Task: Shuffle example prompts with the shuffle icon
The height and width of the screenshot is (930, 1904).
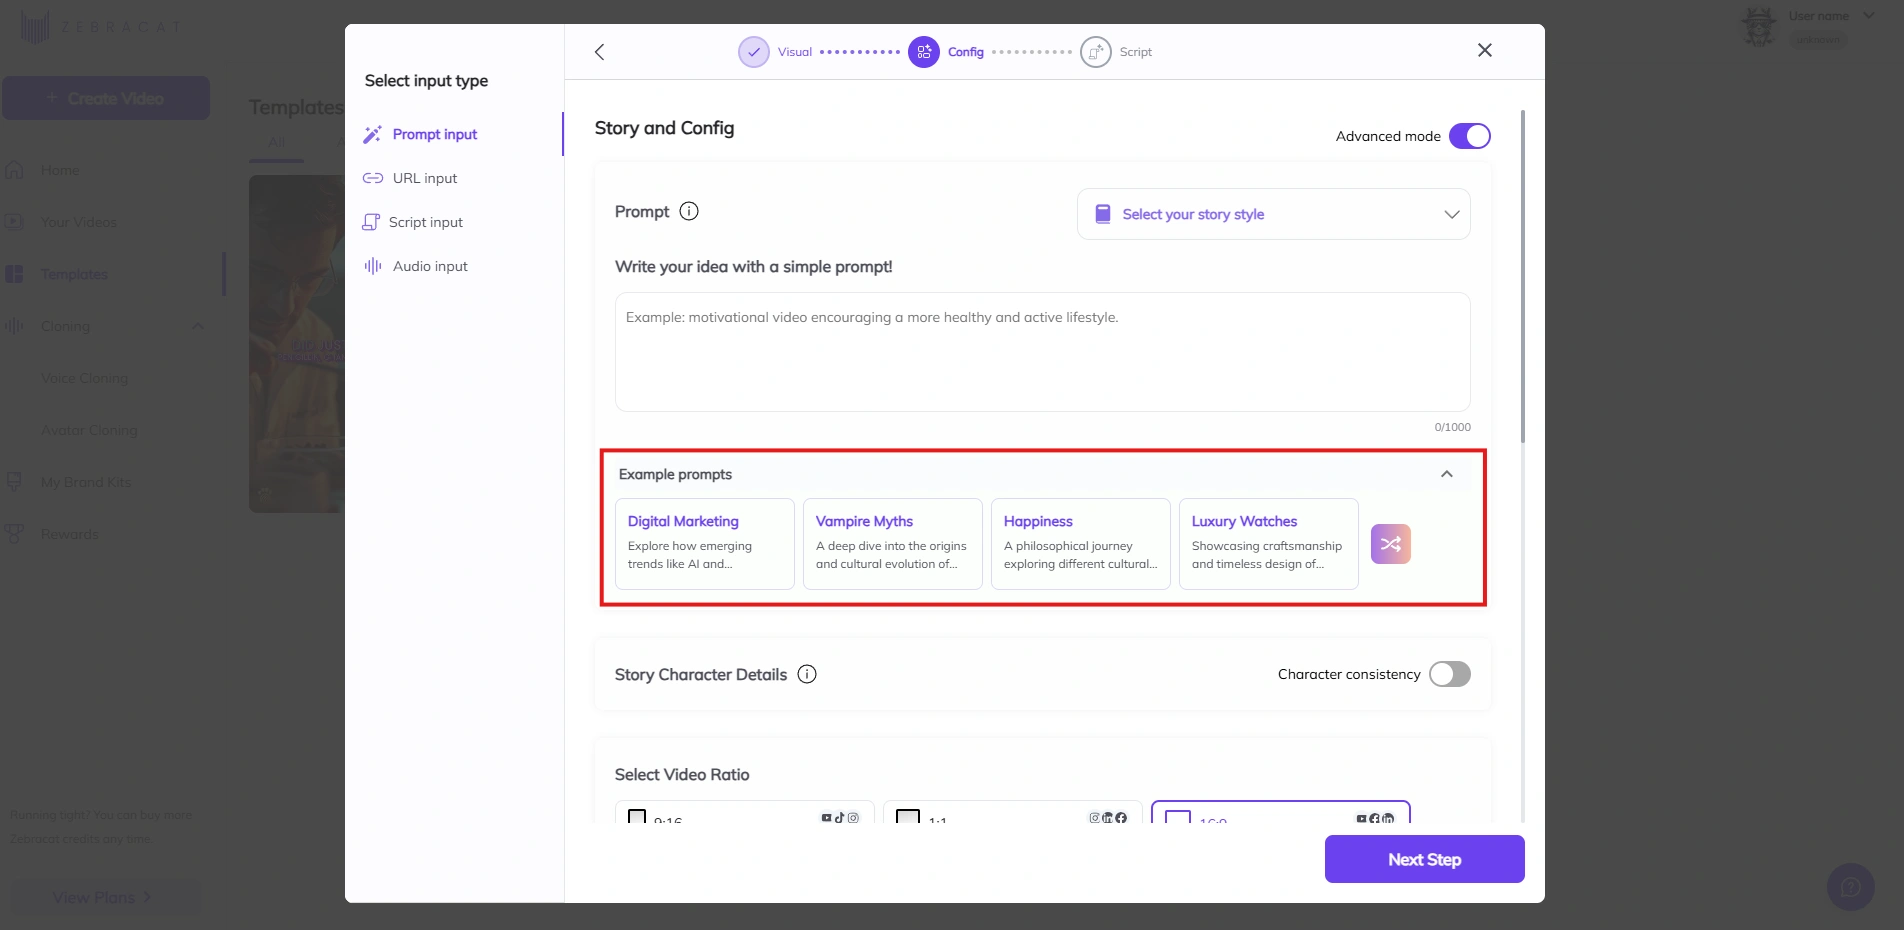Action: pos(1391,544)
